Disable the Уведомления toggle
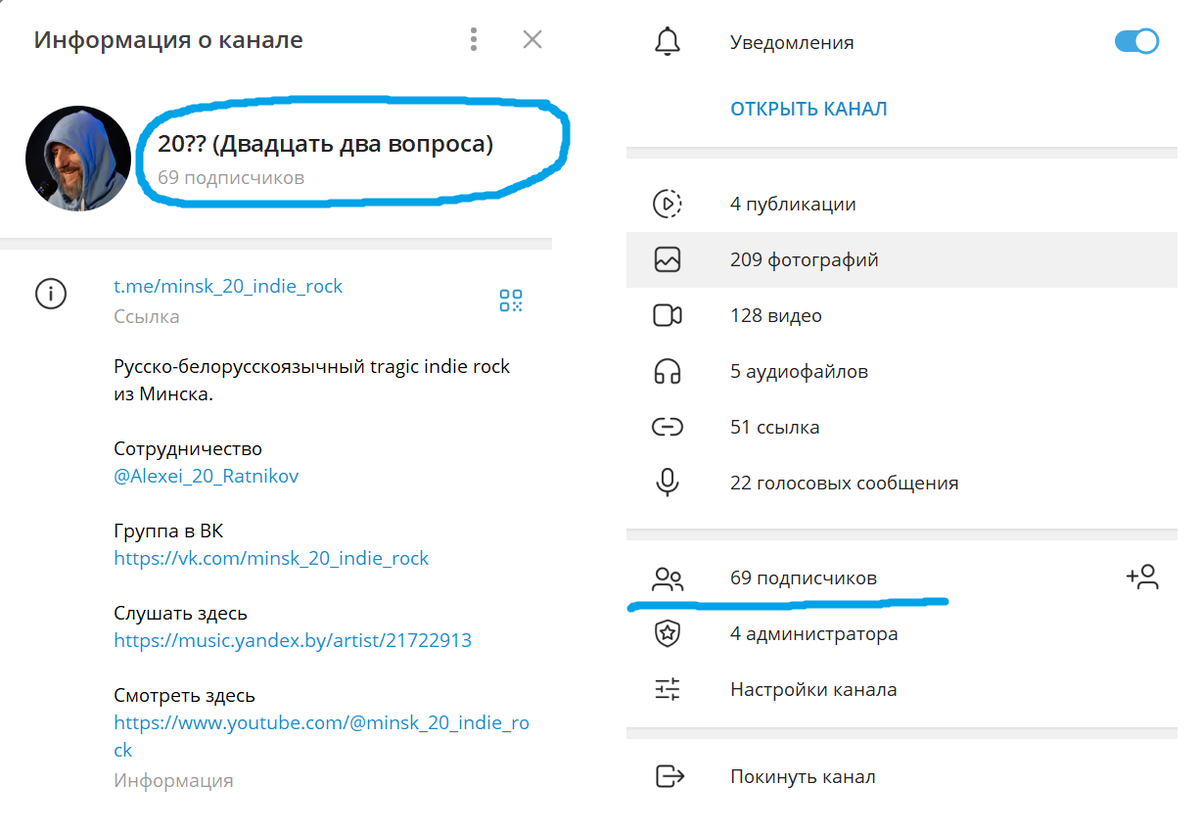The height and width of the screenshot is (831, 1200). coord(1136,42)
